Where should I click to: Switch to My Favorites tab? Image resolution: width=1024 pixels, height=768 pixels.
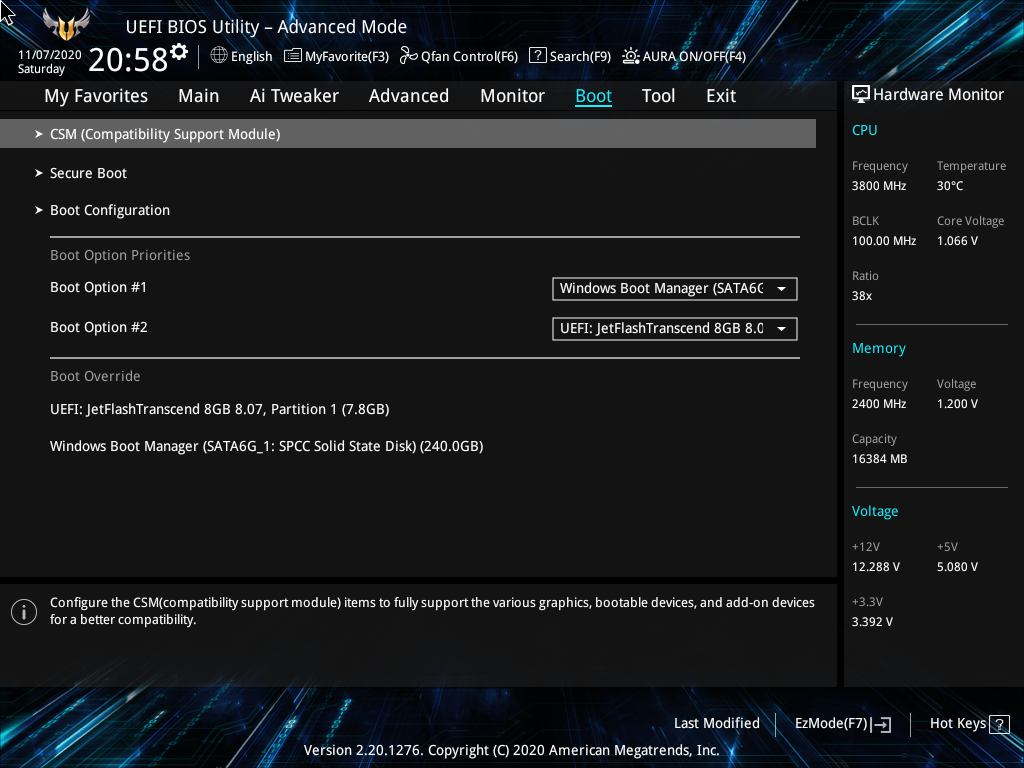(96, 96)
